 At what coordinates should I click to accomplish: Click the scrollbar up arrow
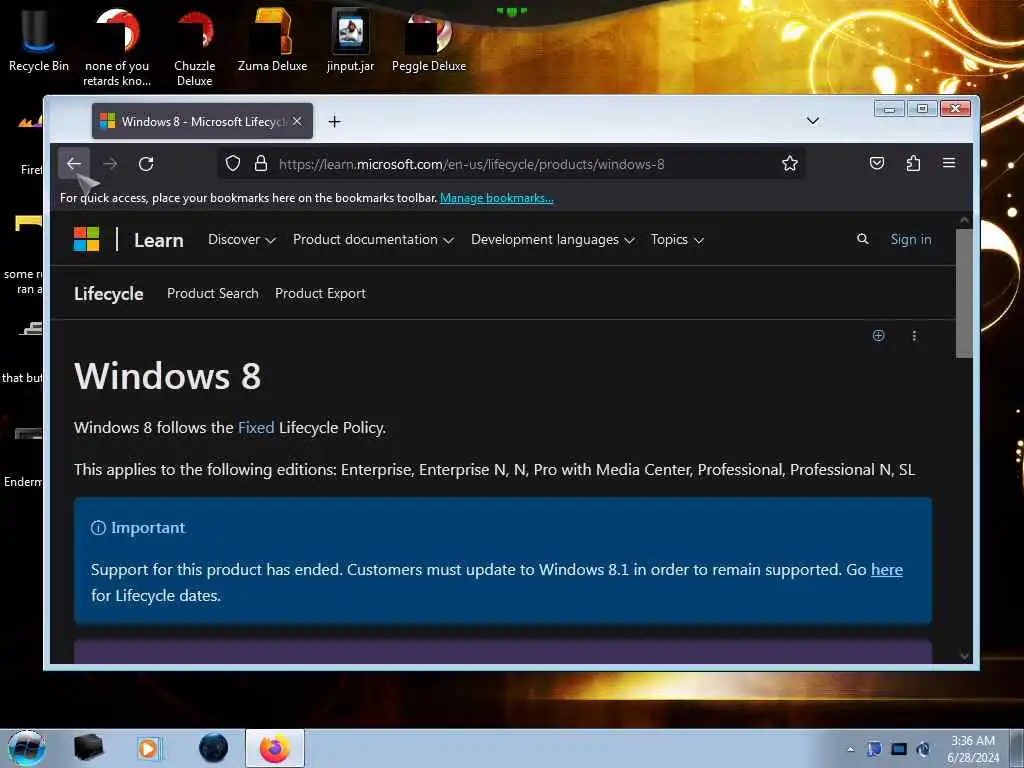pyautogui.click(x=964, y=221)
